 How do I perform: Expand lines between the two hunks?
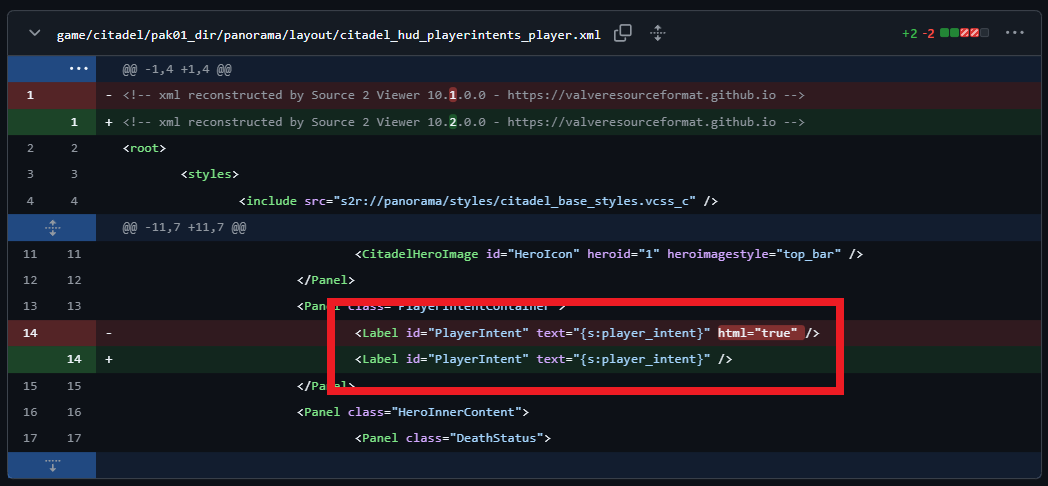[52, 227]
